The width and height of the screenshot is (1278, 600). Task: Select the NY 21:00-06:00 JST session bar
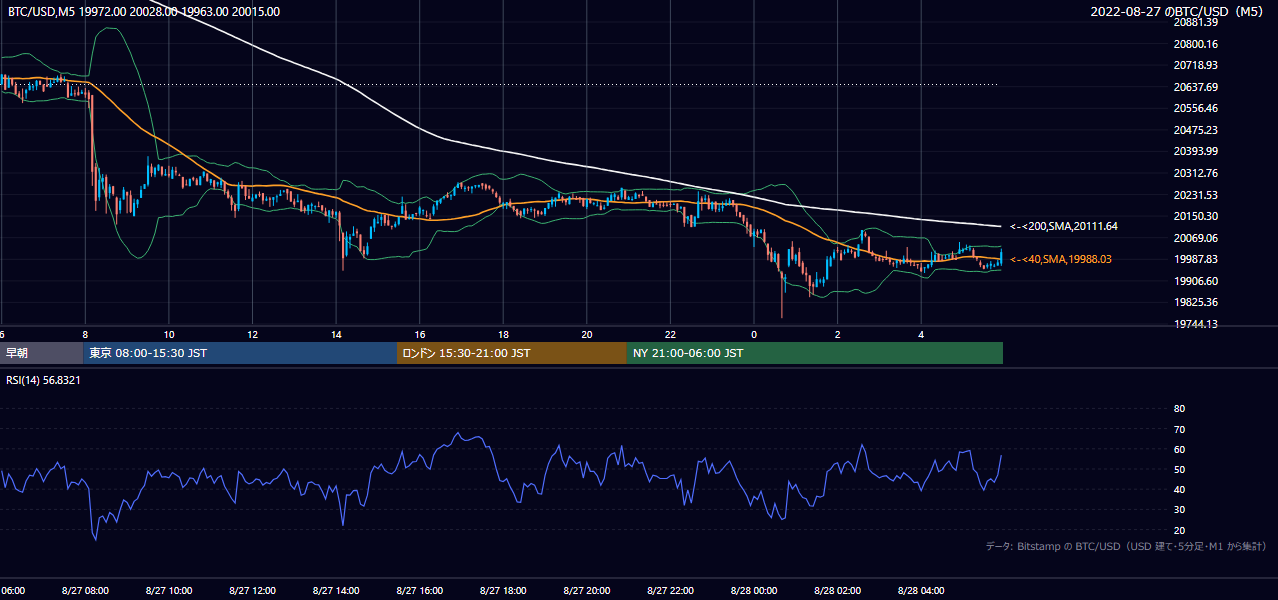pyautogui.click(x=815, y=353)
